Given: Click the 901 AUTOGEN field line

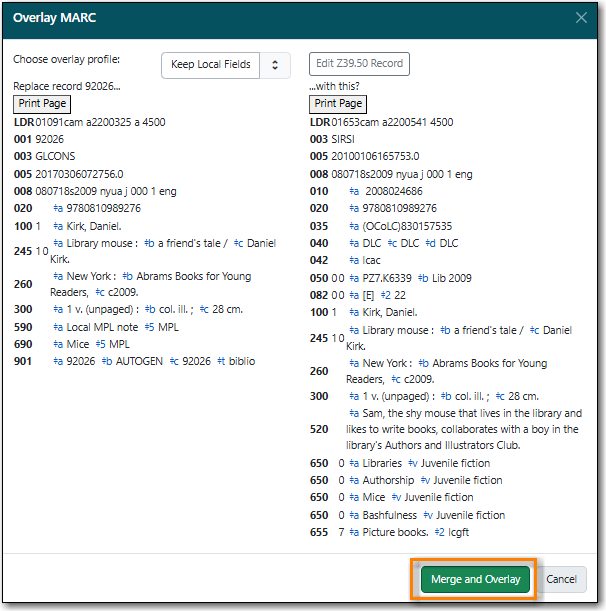Looking at the screenshot, I should click(134, 361).
